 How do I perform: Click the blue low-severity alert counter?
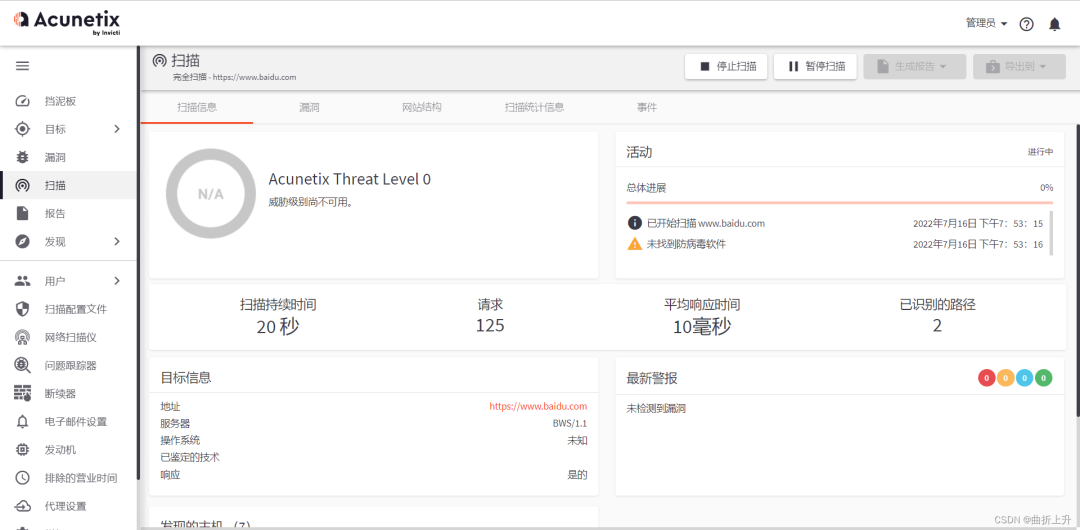click(x=1025, y=378)
